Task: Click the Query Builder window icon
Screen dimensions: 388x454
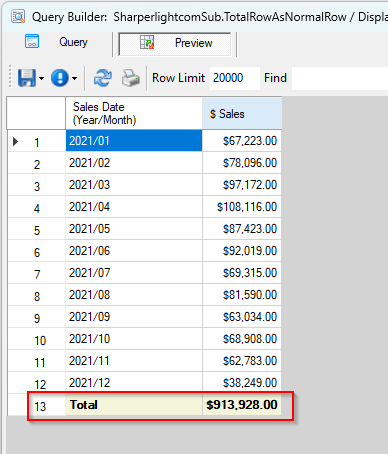Action: point(18,16)
